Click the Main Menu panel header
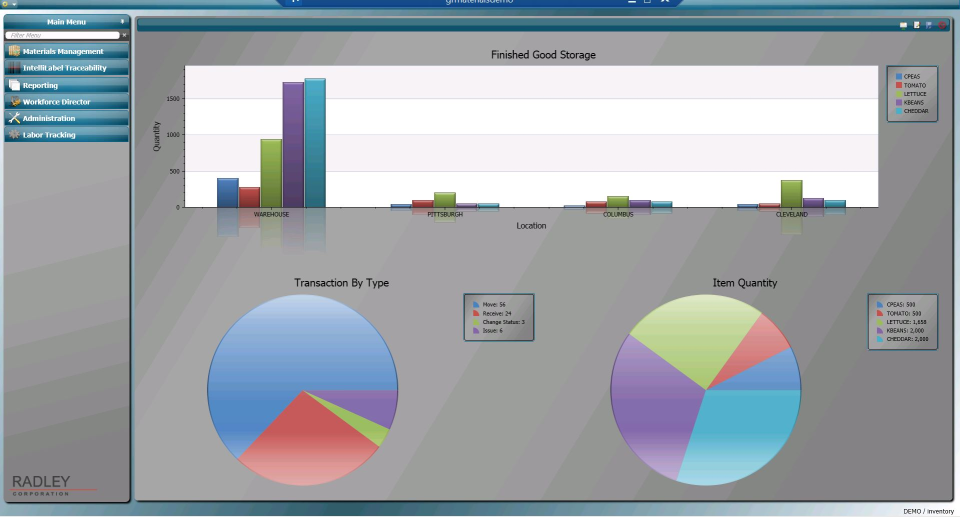Screen dimensions: 960x517 pyautogui.click(x=67, y=21)
